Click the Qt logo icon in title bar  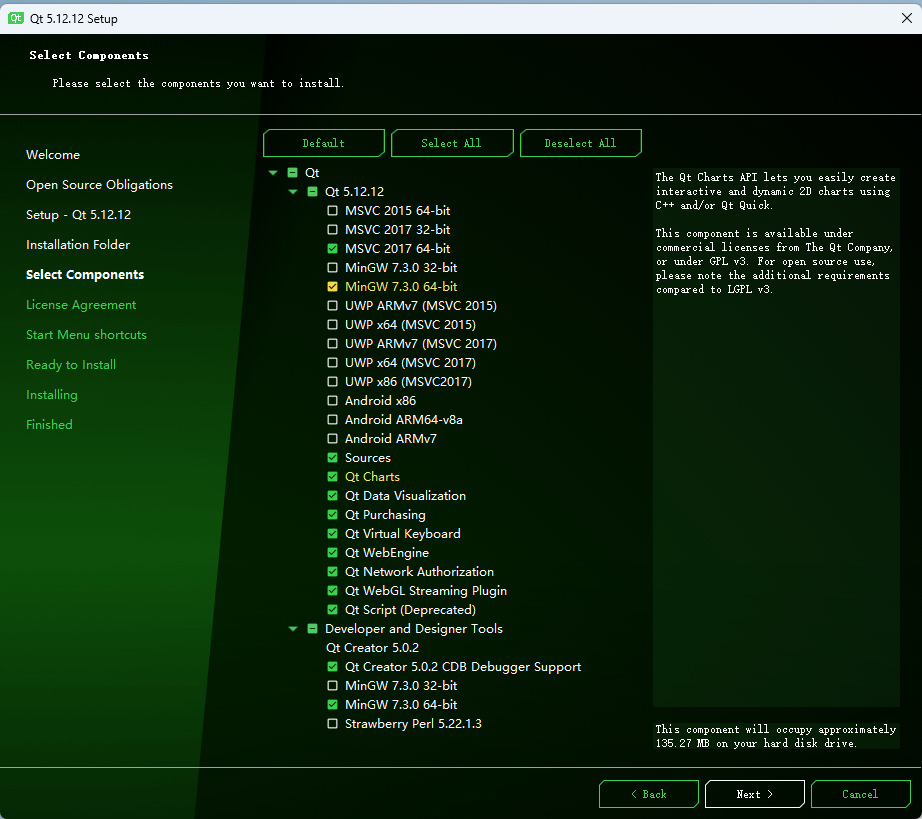(16, 19)
